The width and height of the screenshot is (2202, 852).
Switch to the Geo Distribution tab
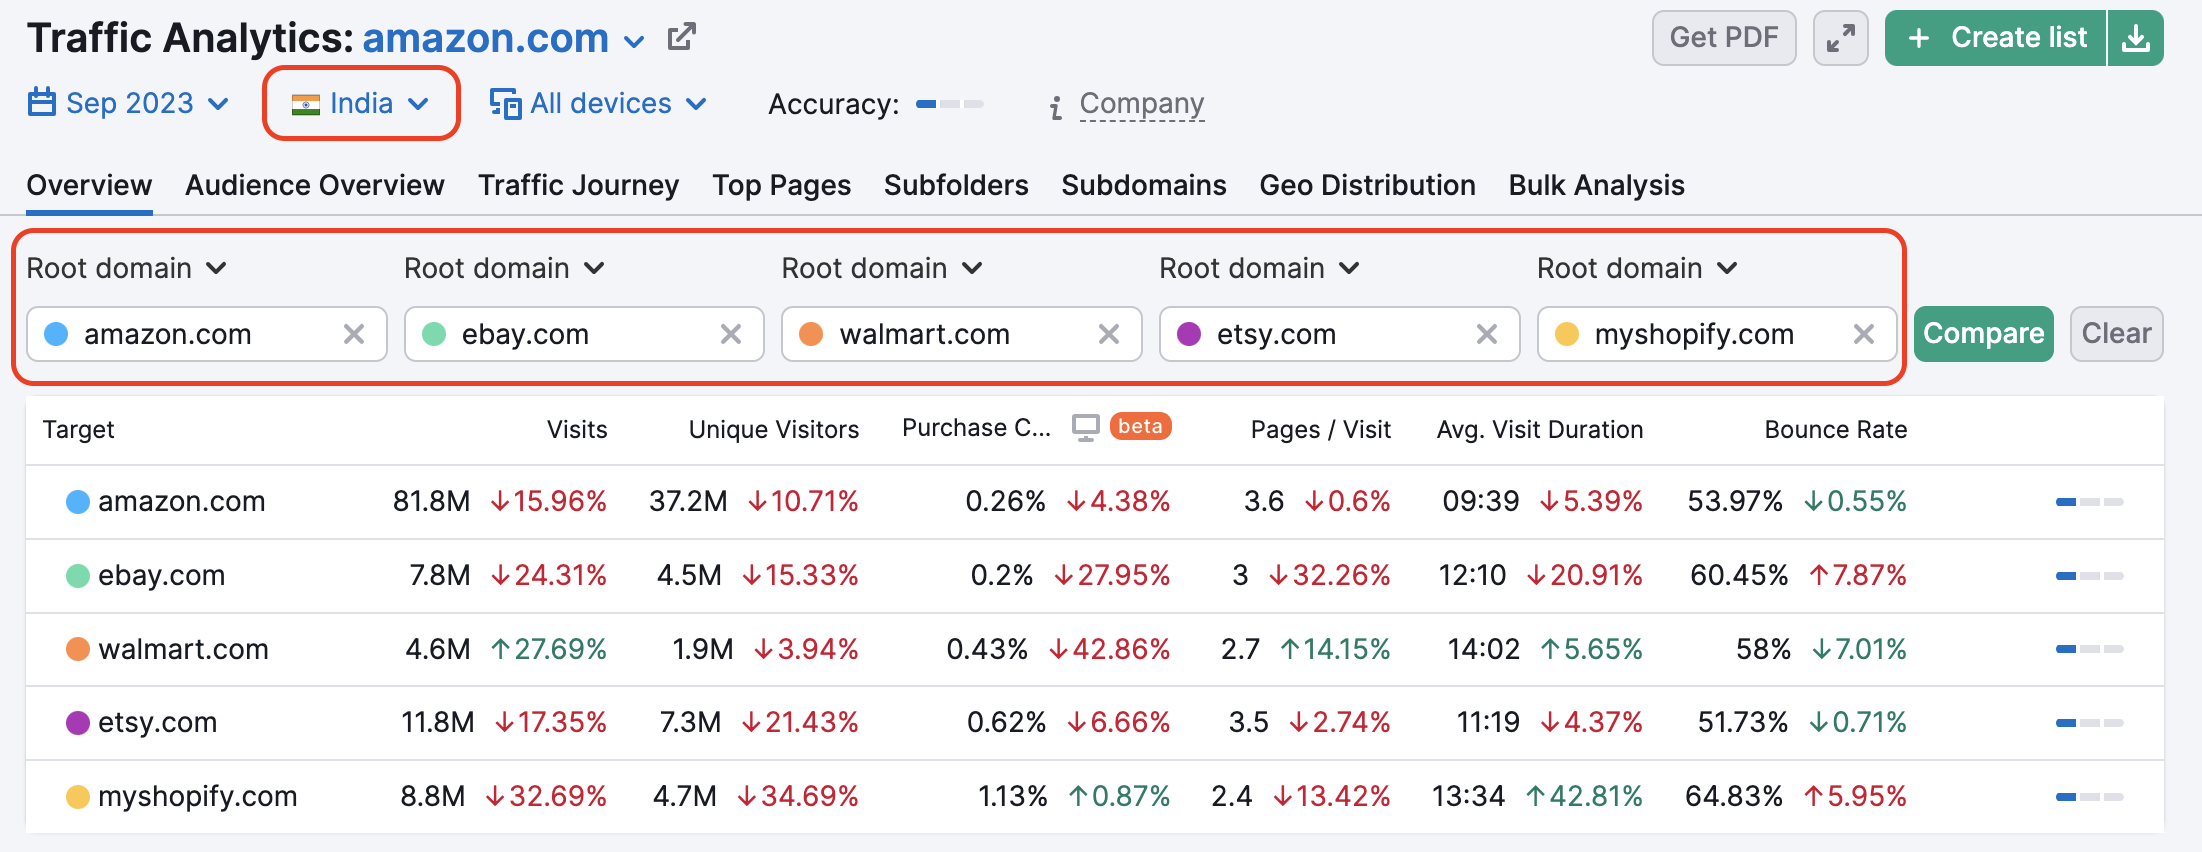[x=1367, y=185]
